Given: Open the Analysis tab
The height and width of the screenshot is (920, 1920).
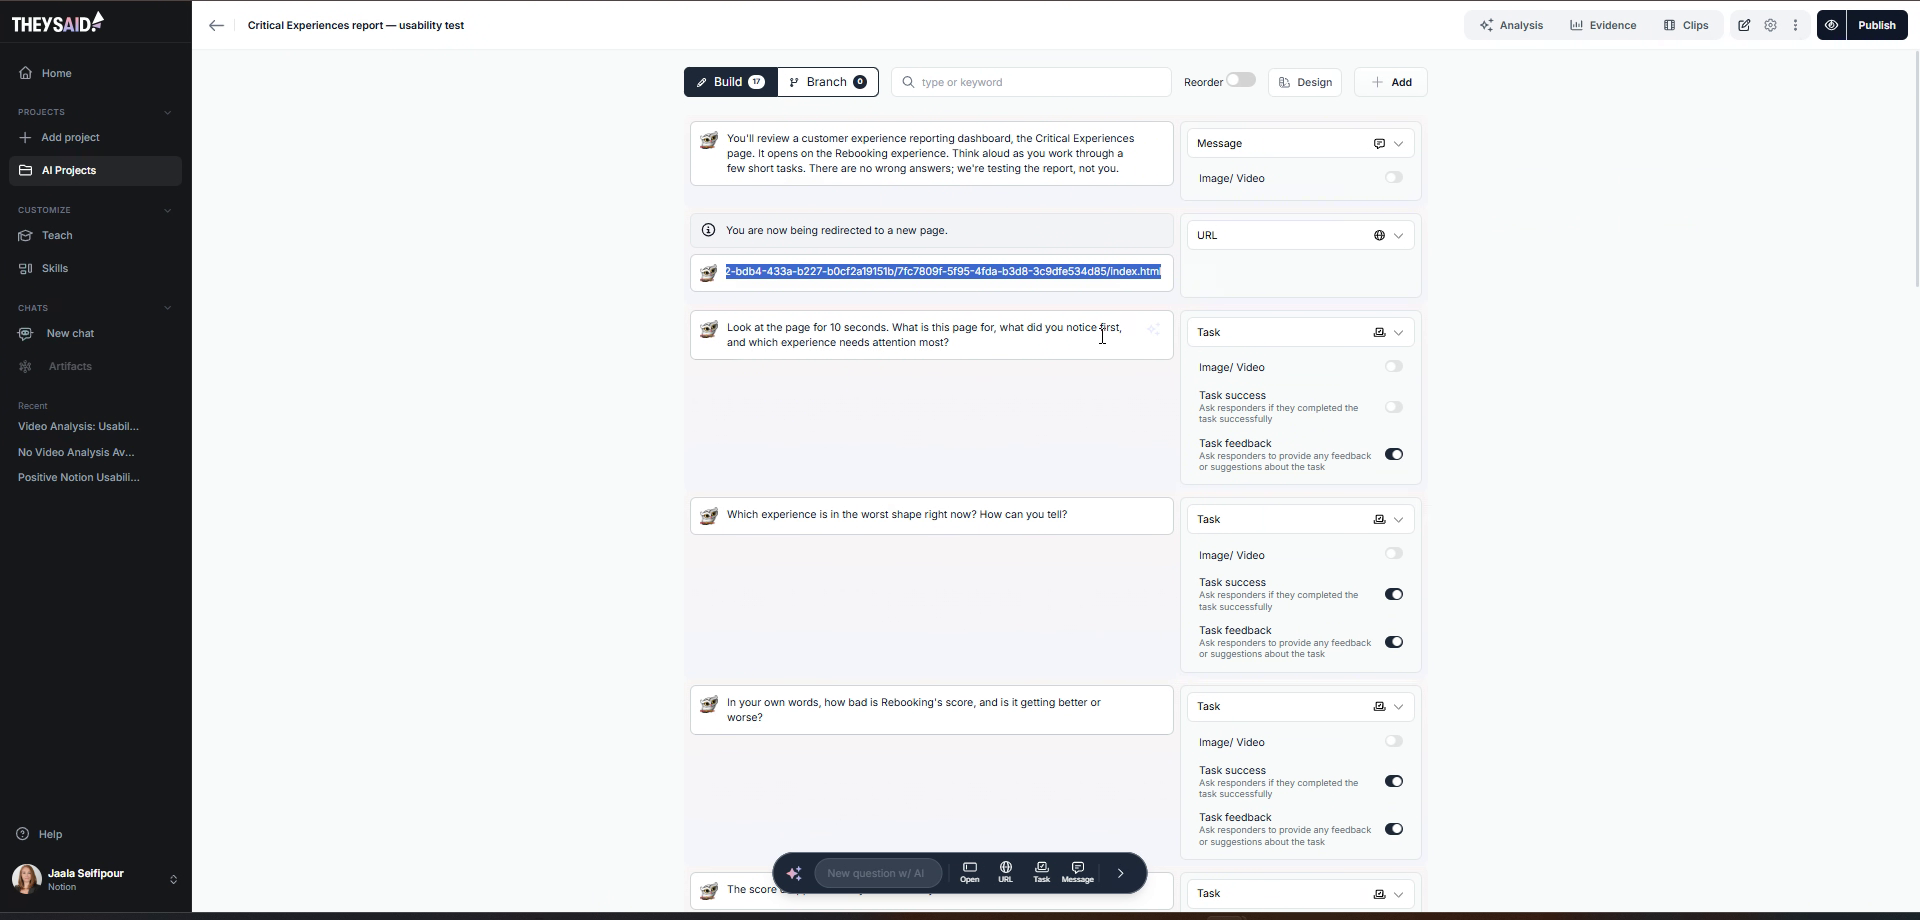Looking at the screenshot, I should click(x=1511, y=26).
